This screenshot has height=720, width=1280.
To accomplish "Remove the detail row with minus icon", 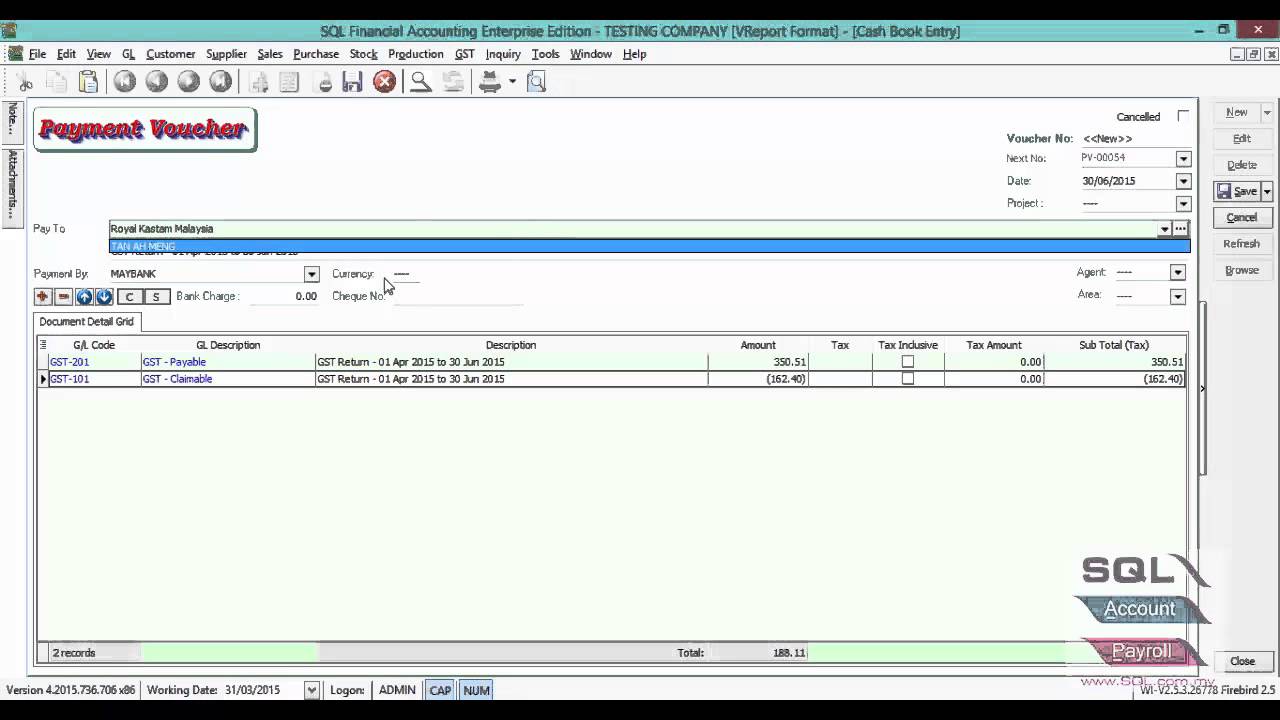I will 63,297.
